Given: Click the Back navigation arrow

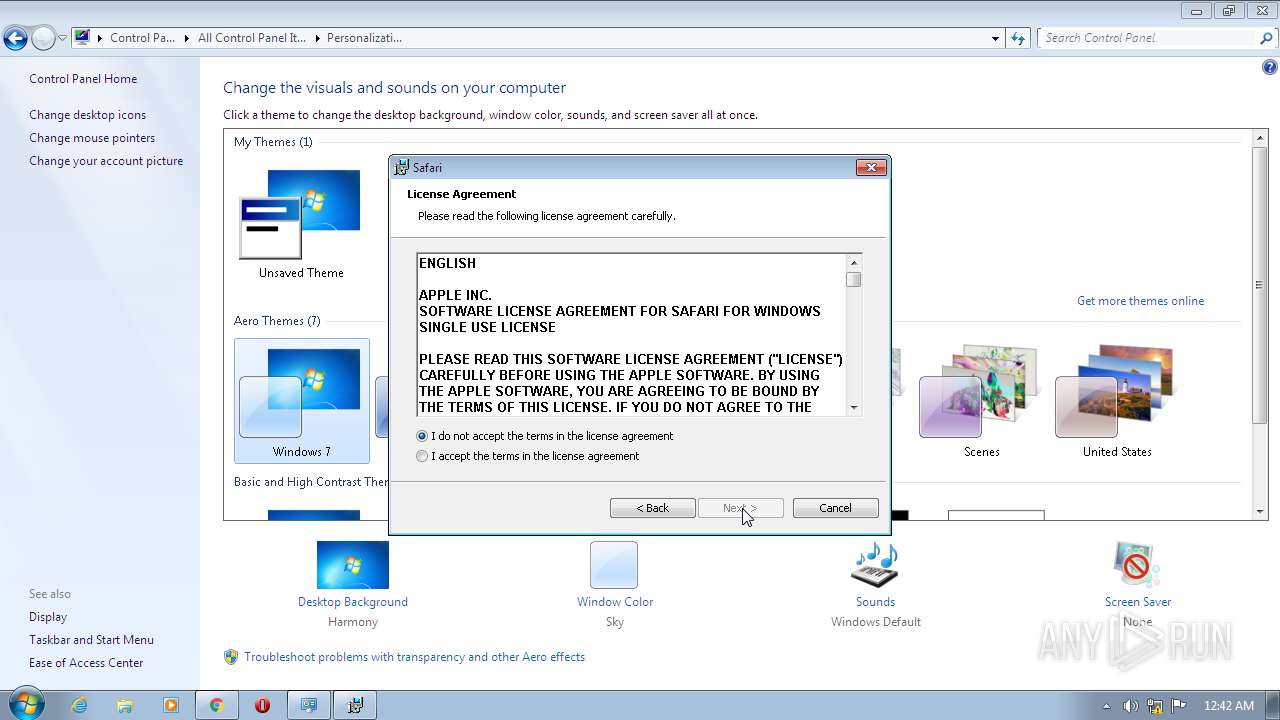Looking at the screenshot, I should coord(15,39).
